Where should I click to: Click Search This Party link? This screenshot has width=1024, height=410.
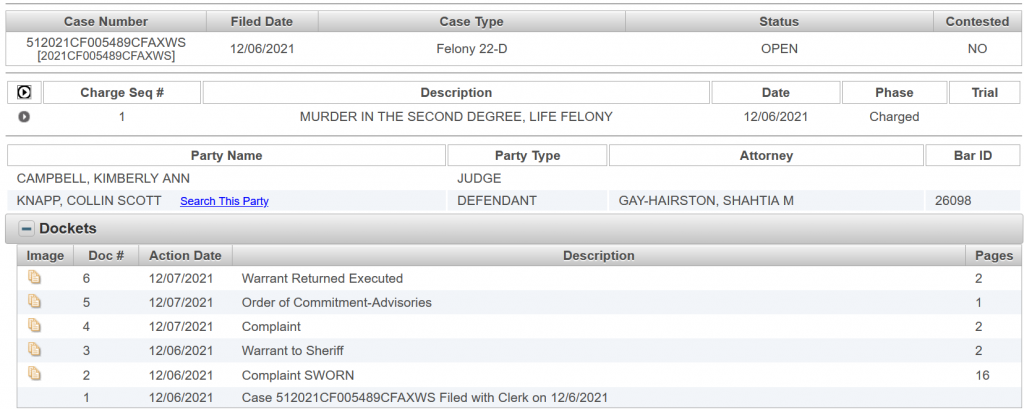pos(224,201)
